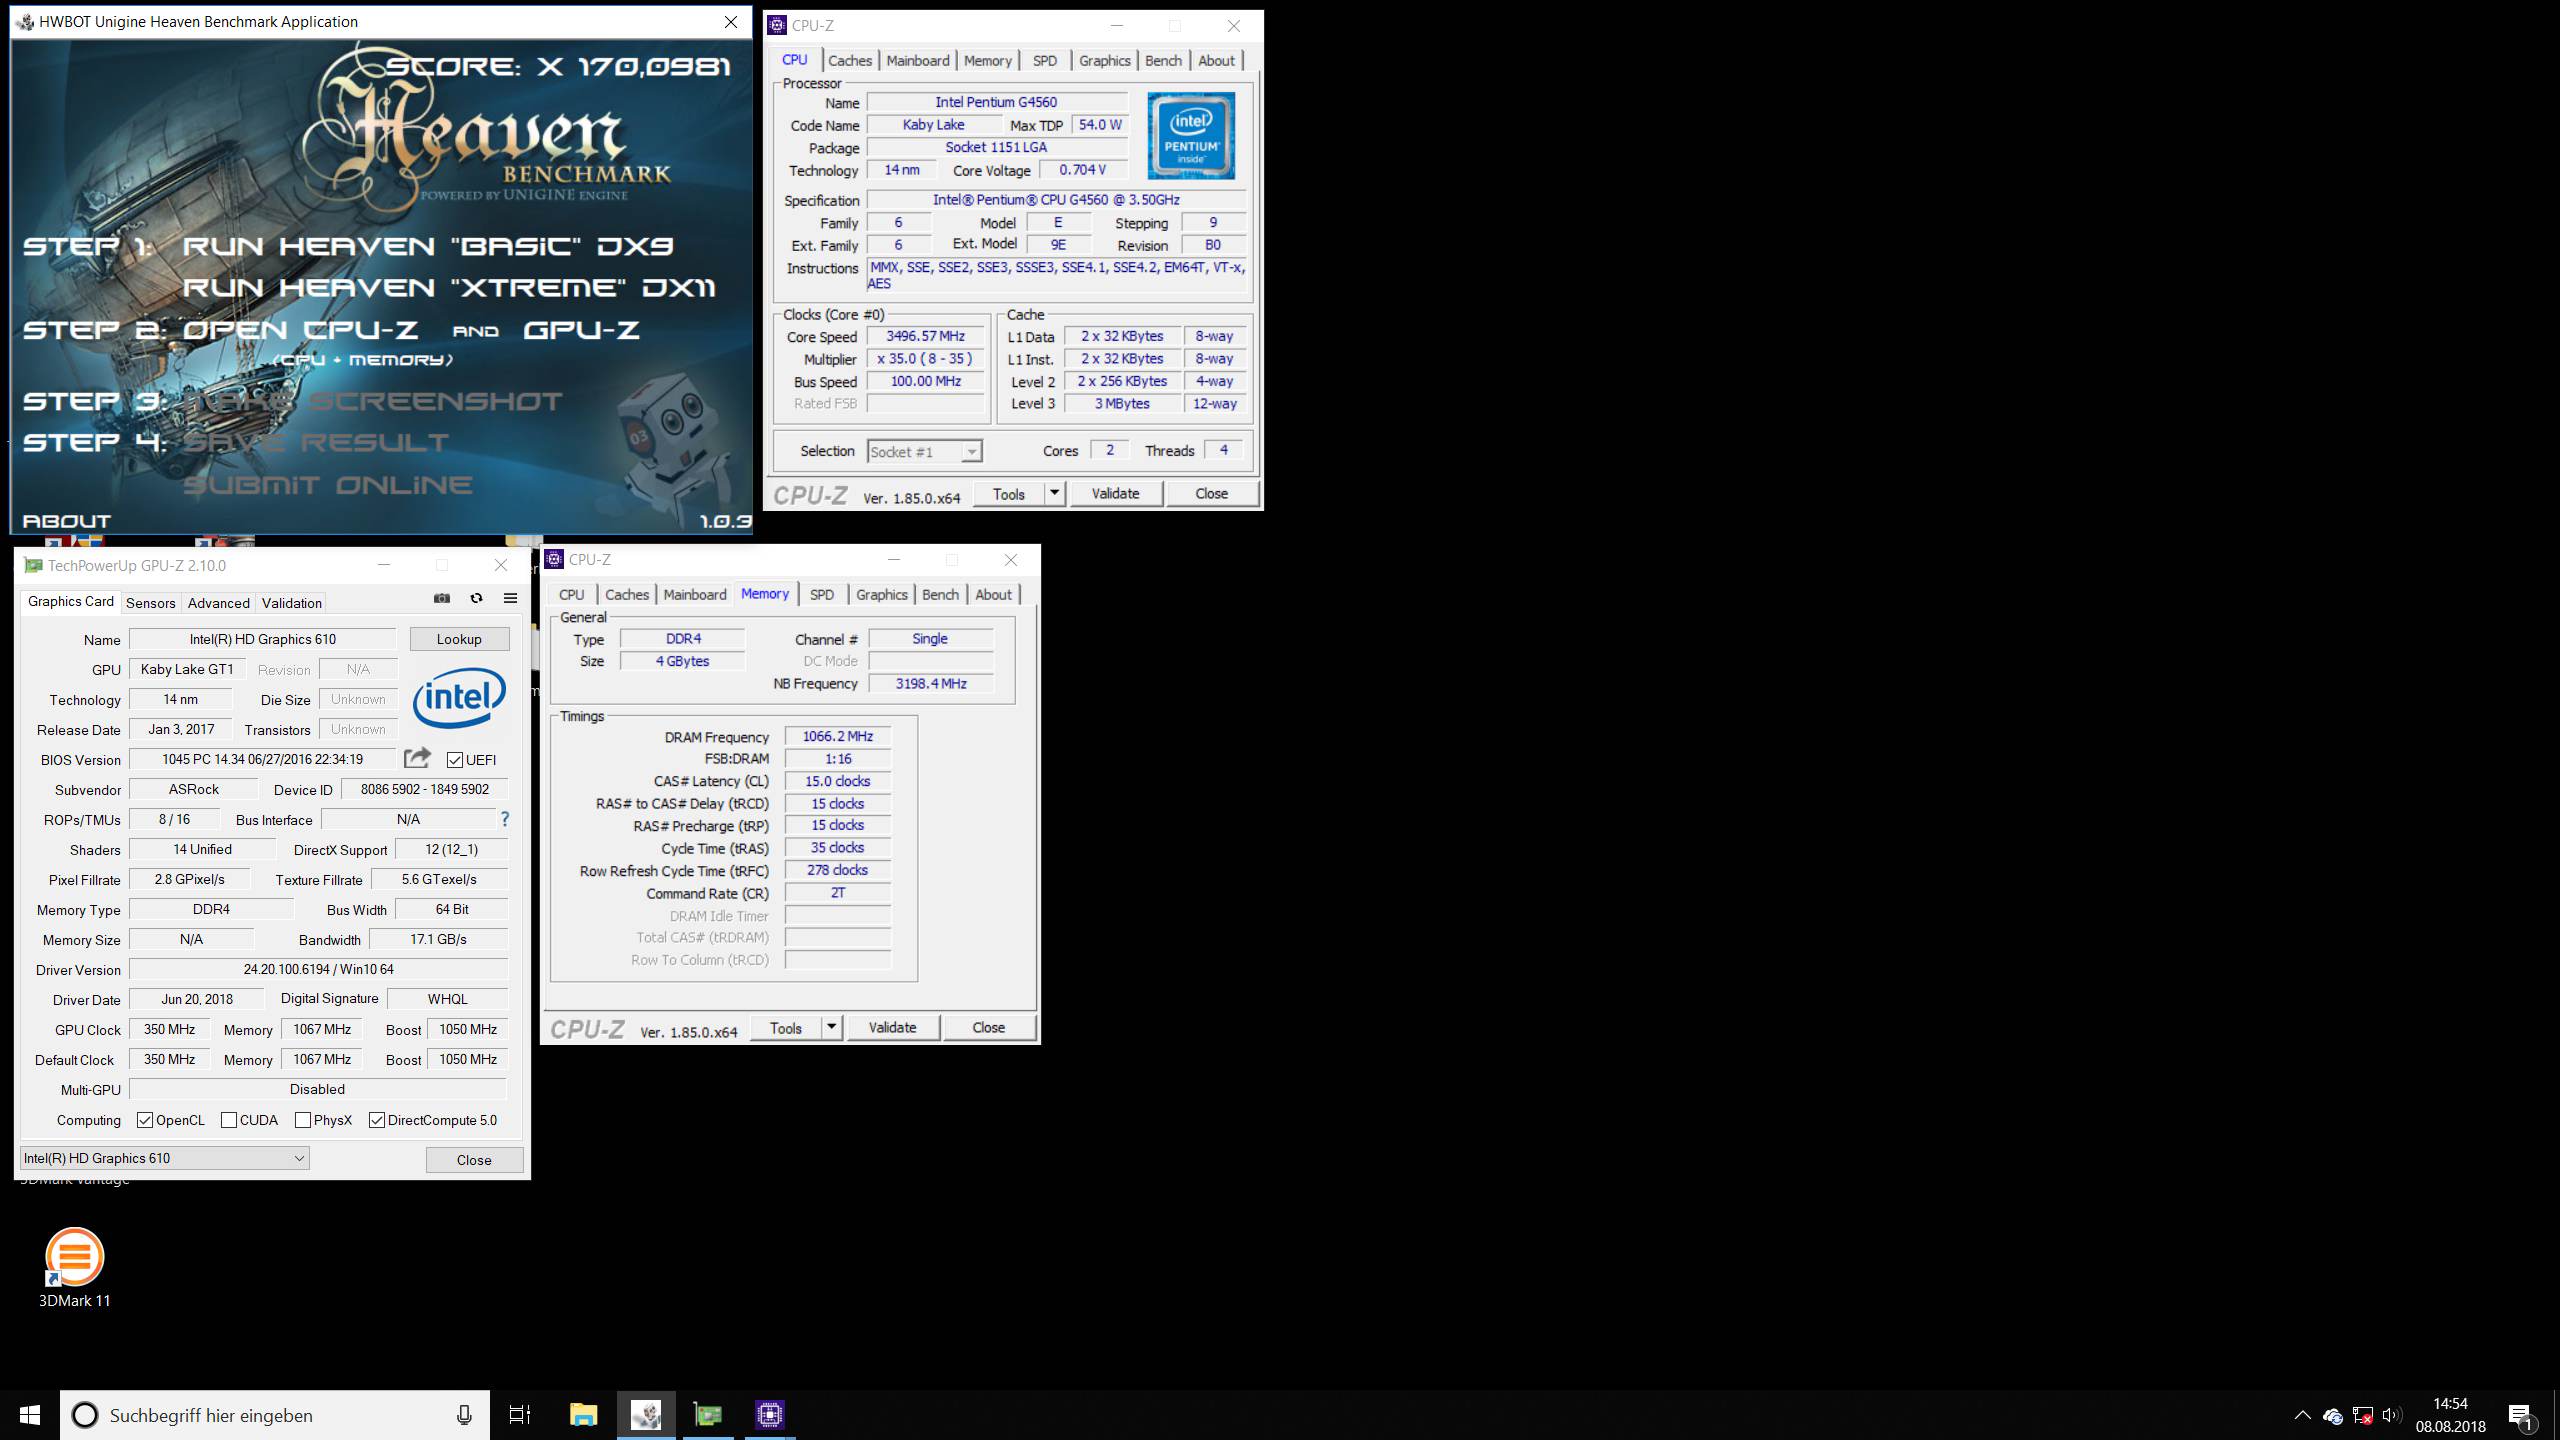
Task: Toggle the UEFI checkbox in GPU-Z
Action: click(x=455, y=760)
